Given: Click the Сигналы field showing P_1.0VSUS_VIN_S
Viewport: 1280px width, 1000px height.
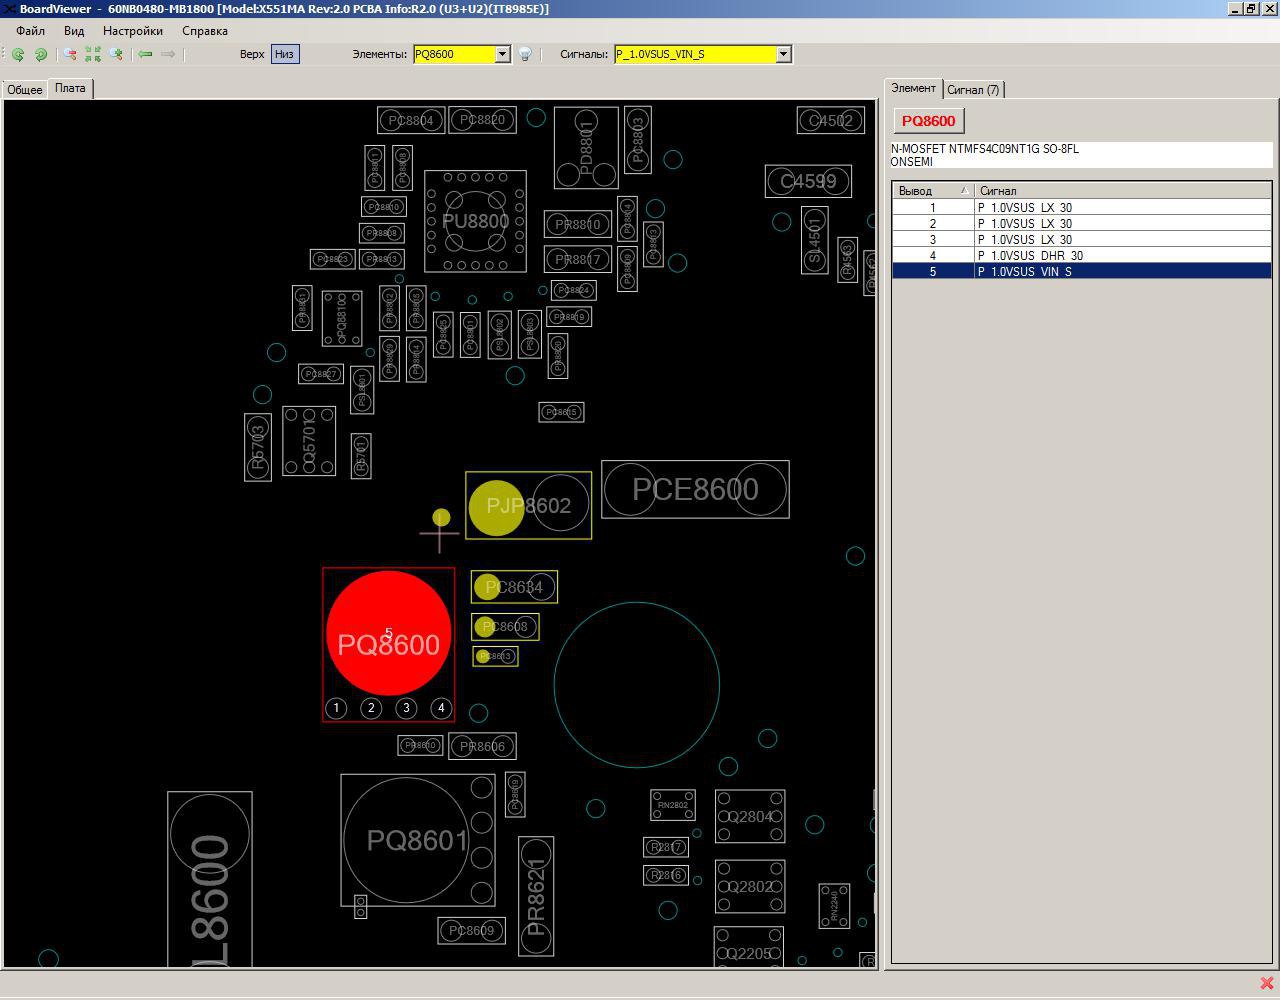Looking at the screenshot, I should tap(695, 54).
